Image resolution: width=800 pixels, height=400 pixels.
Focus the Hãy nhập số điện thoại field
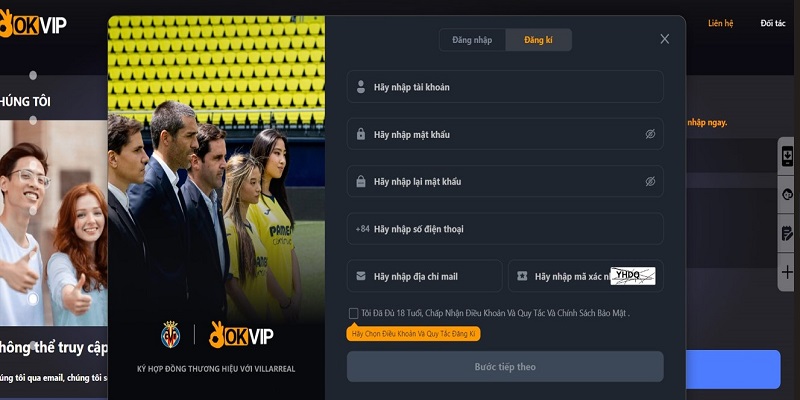[505, 229]
